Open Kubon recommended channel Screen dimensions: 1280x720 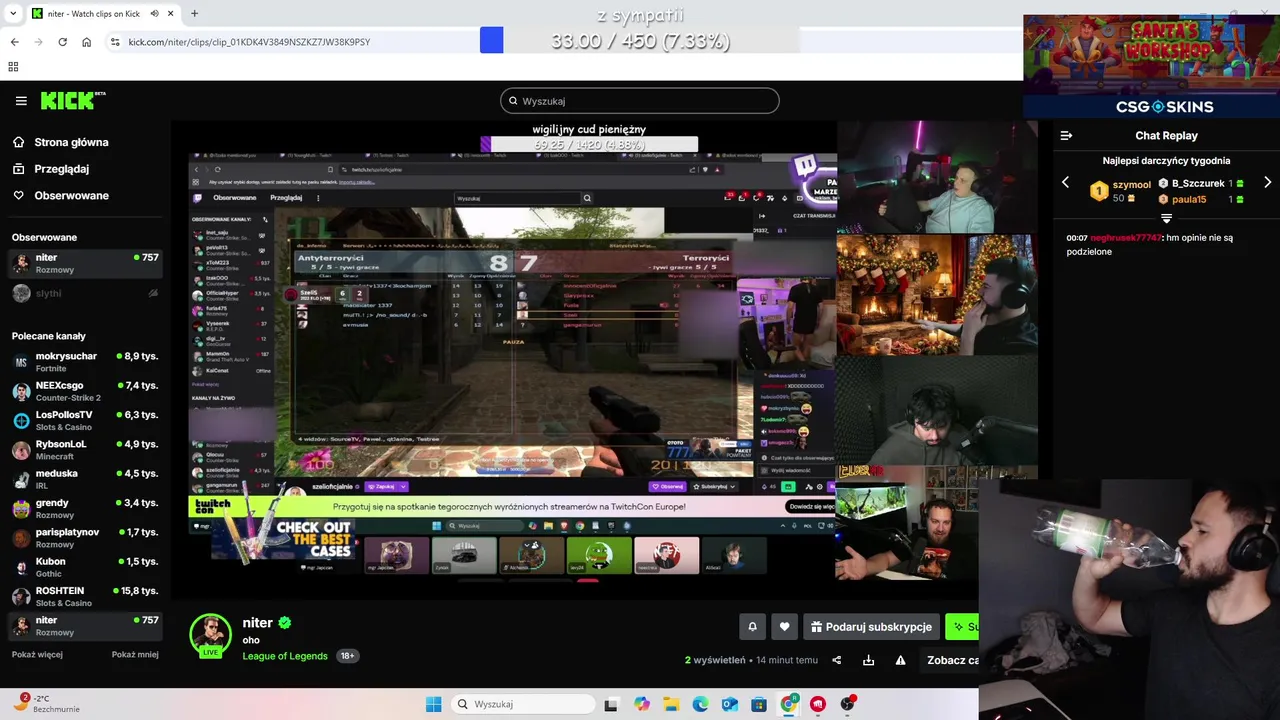click(x=85, y=567)
